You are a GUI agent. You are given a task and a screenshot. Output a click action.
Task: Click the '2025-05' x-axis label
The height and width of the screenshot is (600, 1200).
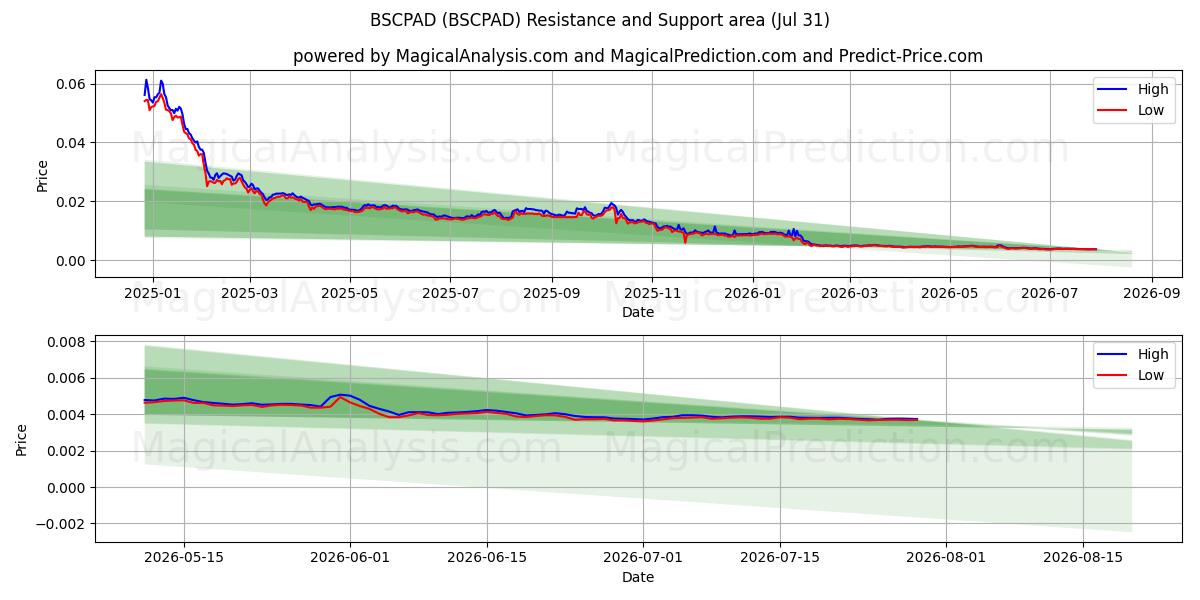pyautogui.click(x=350, y=294)
